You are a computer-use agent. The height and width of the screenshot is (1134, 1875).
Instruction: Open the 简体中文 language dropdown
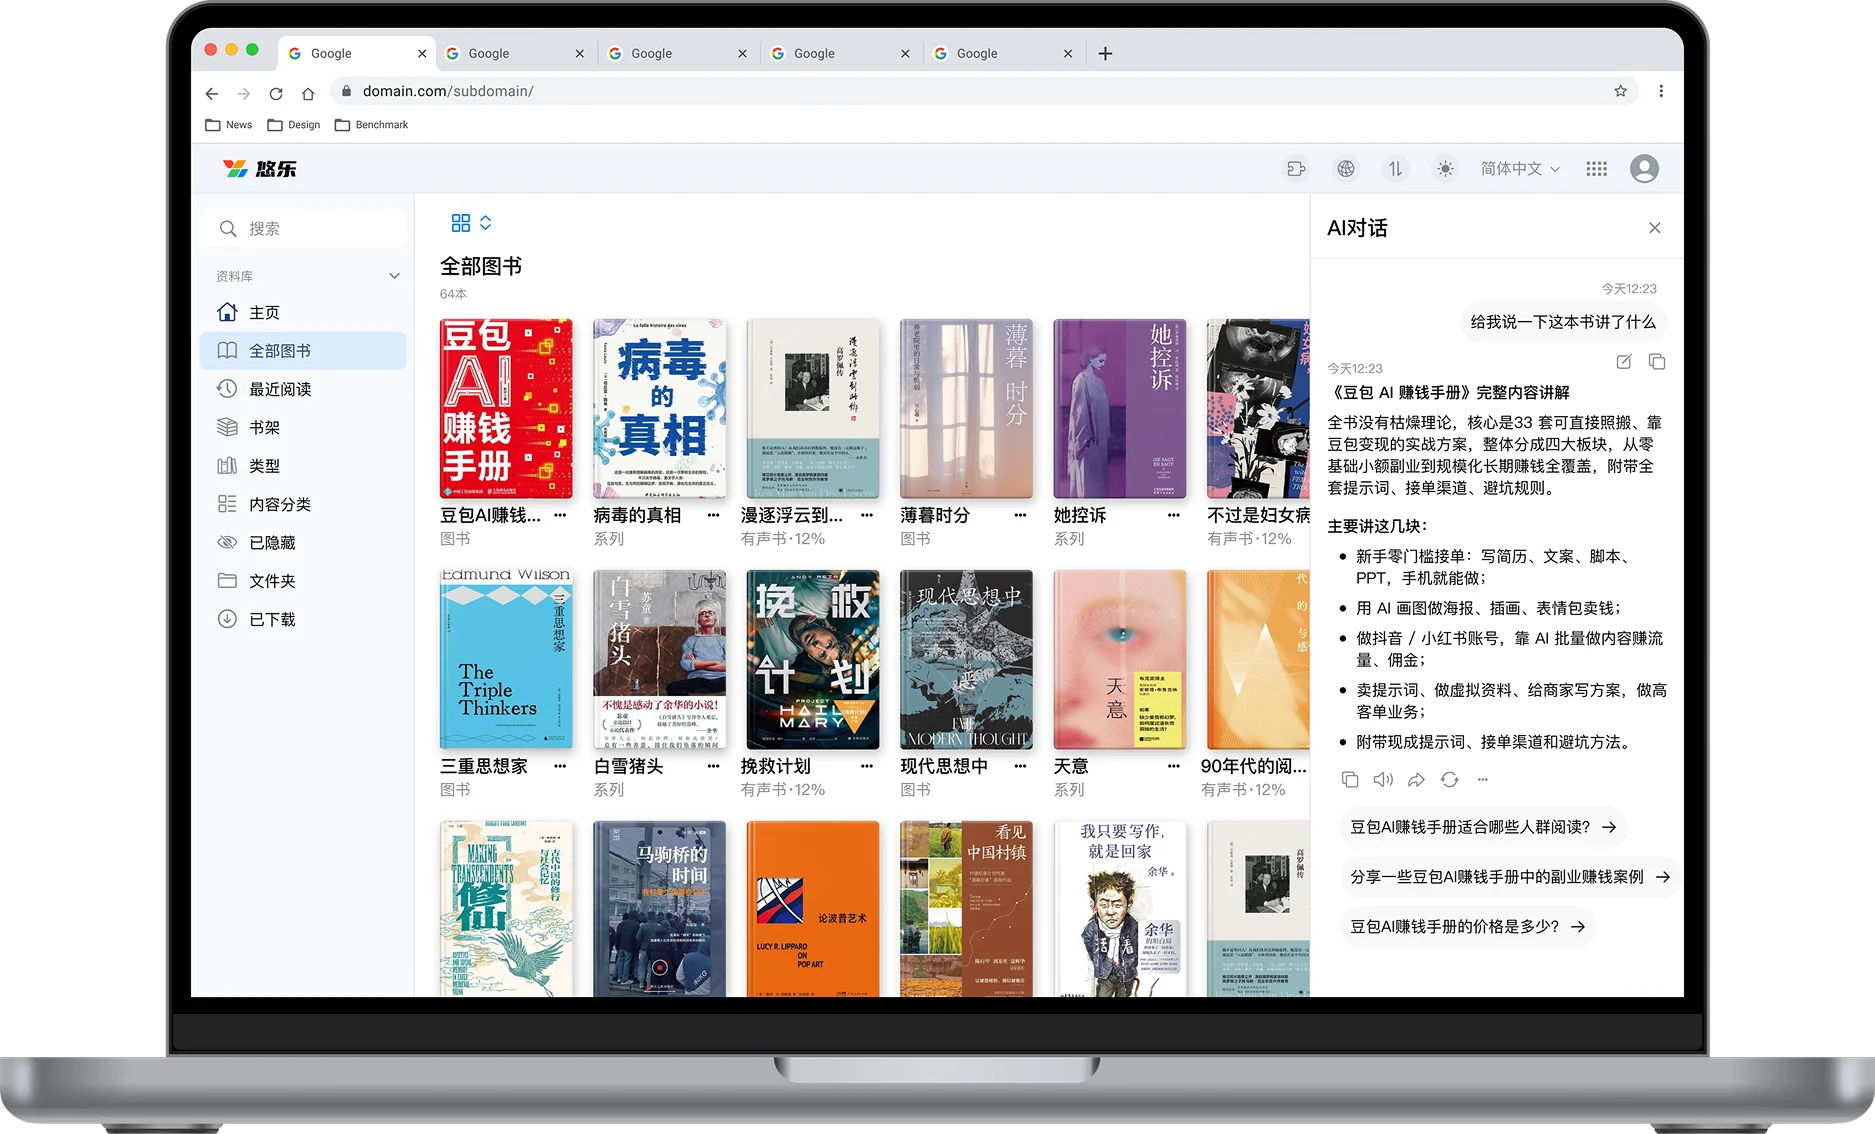(1520, 169)
